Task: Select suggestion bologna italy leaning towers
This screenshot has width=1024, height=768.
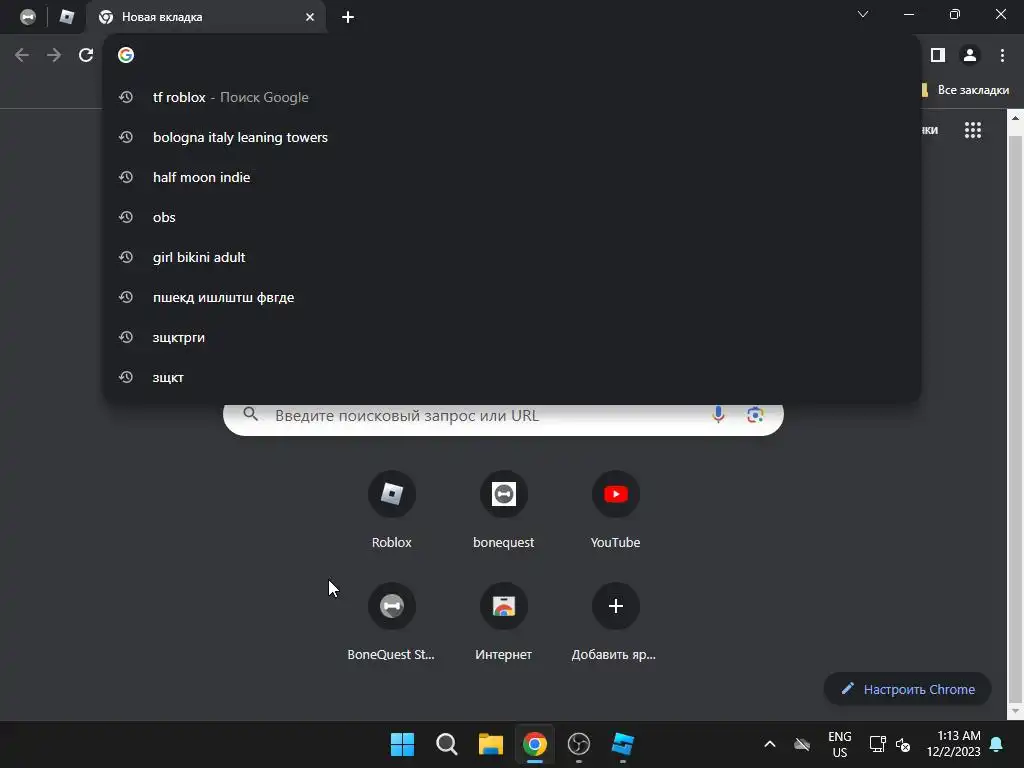Action: click(512, 137)
